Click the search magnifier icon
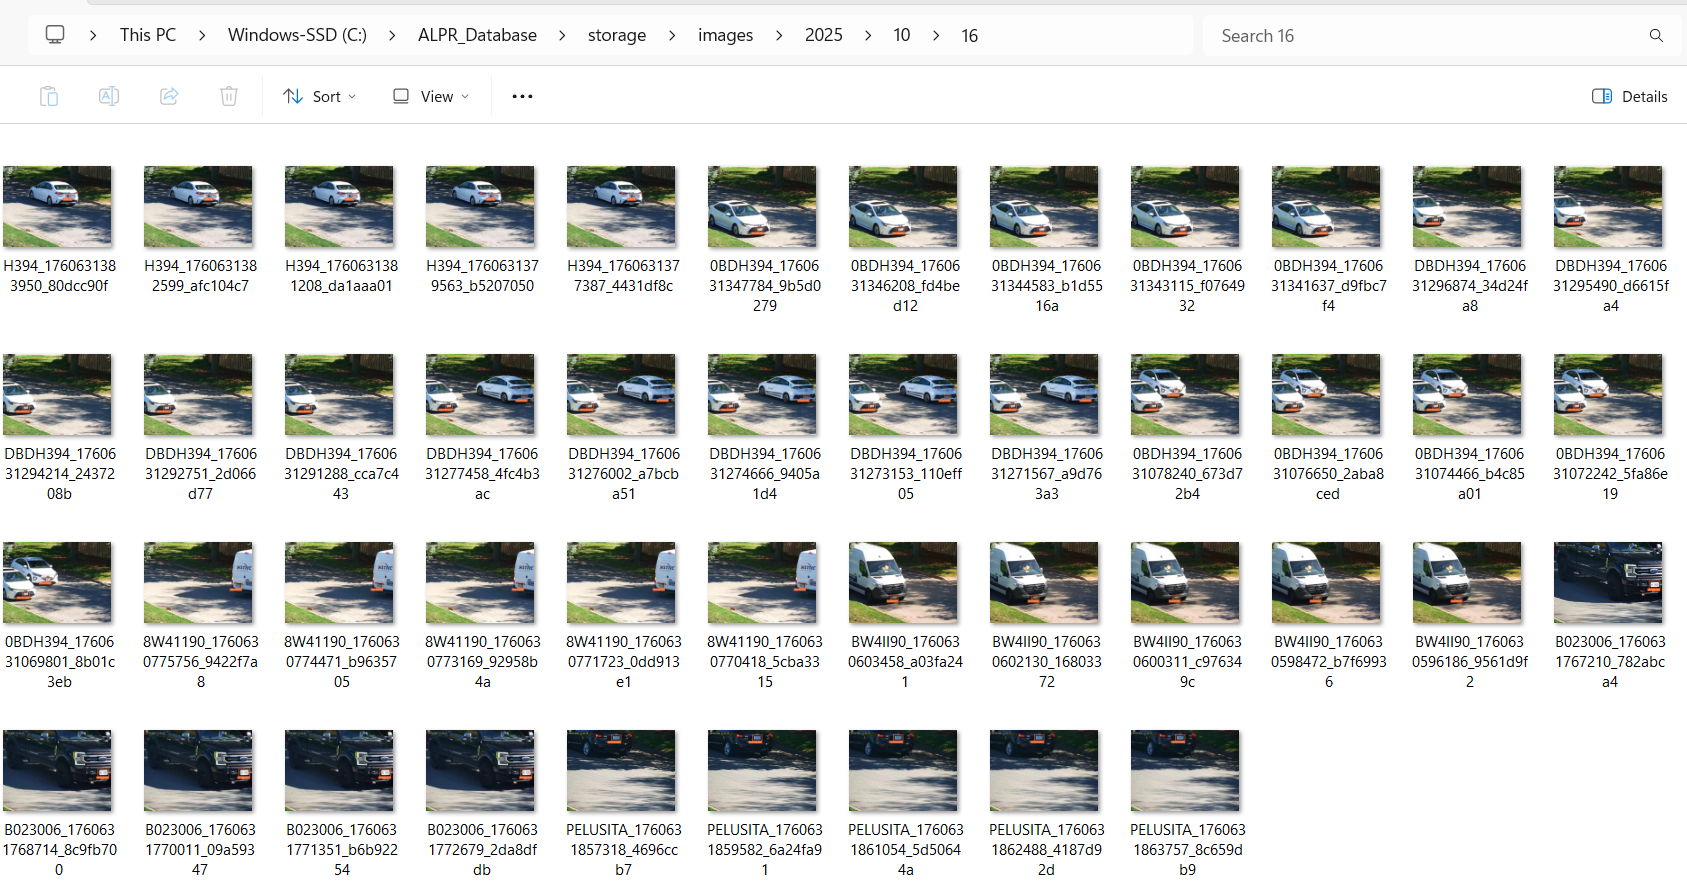This screenshot has width=1687, height=896. click(1656, 36)
